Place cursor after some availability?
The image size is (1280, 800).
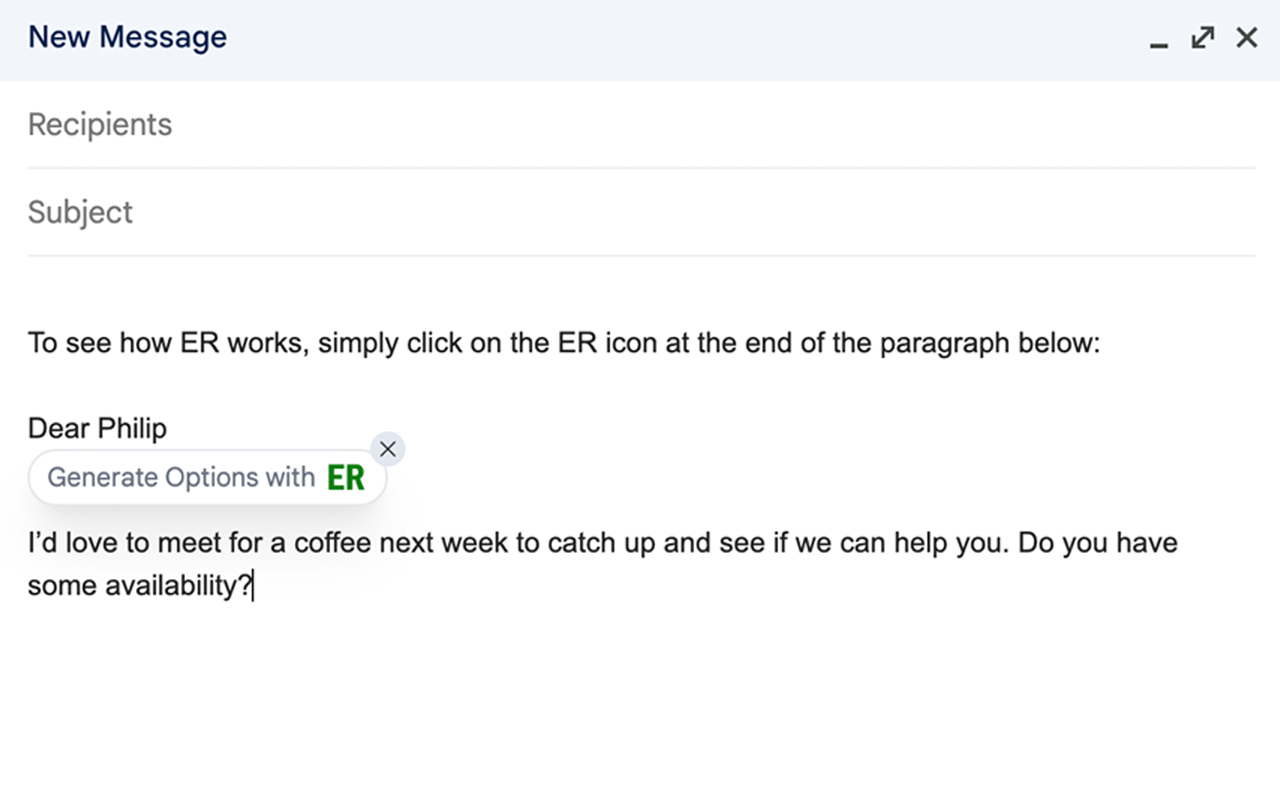(x=254, y=586)
